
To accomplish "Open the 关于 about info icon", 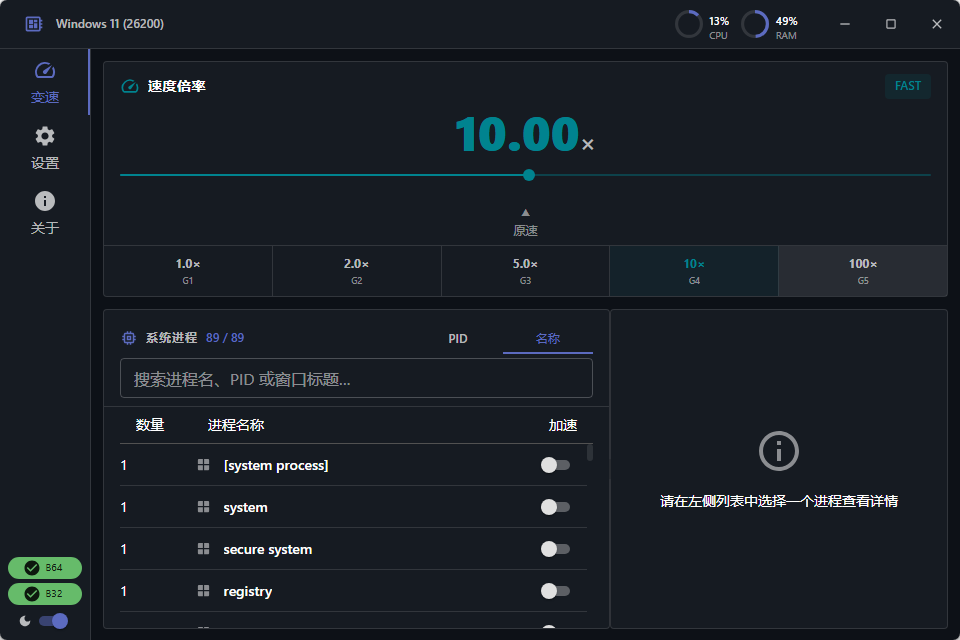I will coord(45,213).
